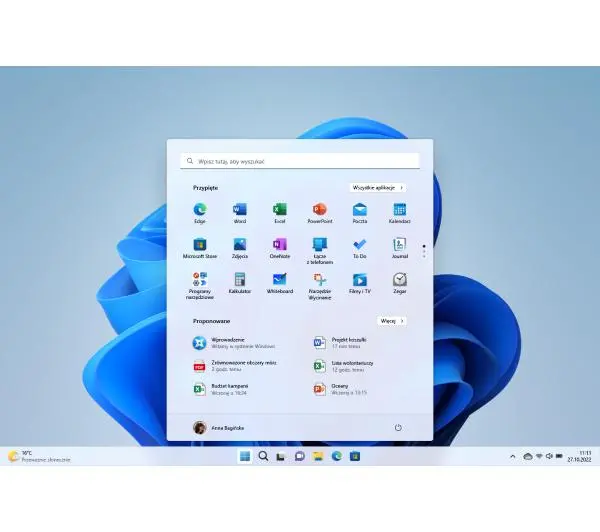600x532 pixels.
Task: Click the battery tray icon
Action: (559, 456)
